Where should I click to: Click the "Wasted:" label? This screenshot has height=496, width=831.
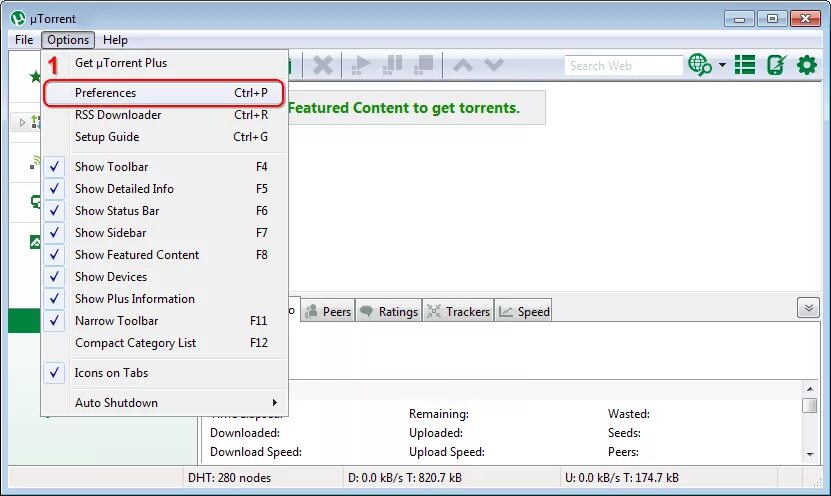pos(629,414)
